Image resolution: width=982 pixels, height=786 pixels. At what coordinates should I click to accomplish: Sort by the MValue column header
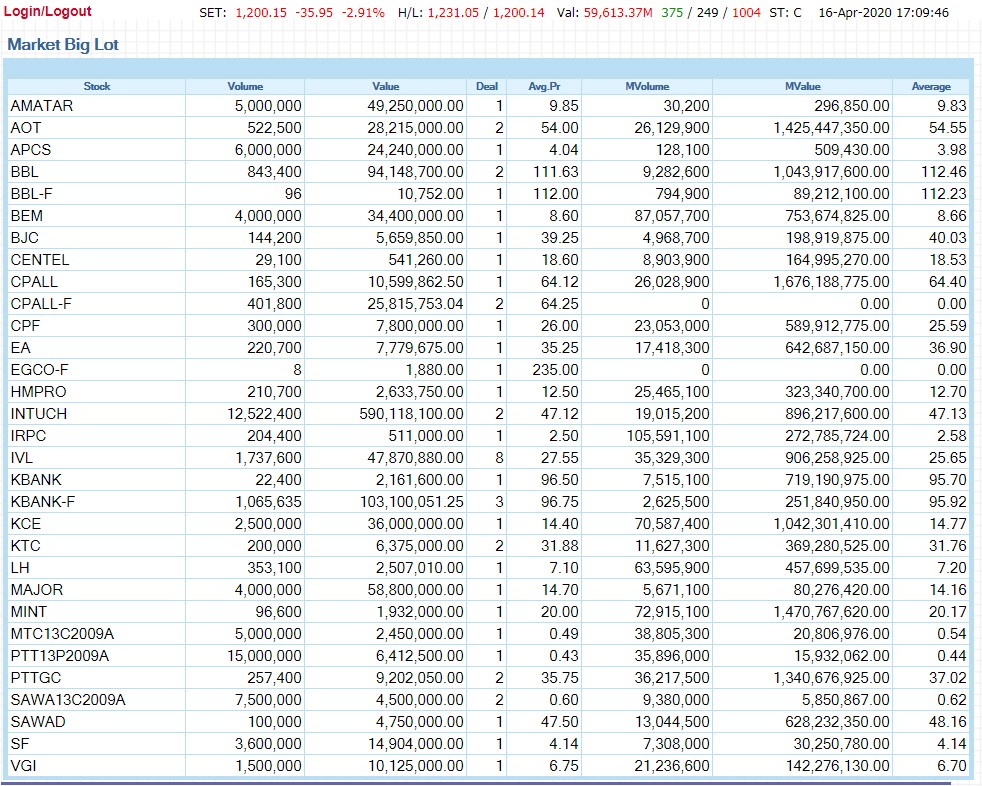[x=802, y=86]
